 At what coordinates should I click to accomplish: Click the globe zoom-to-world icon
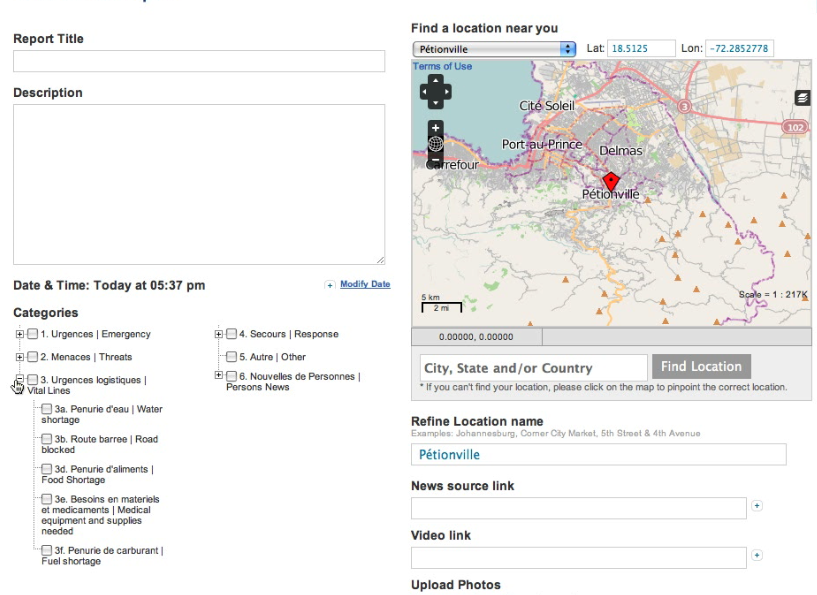click(x=435, y=144)
